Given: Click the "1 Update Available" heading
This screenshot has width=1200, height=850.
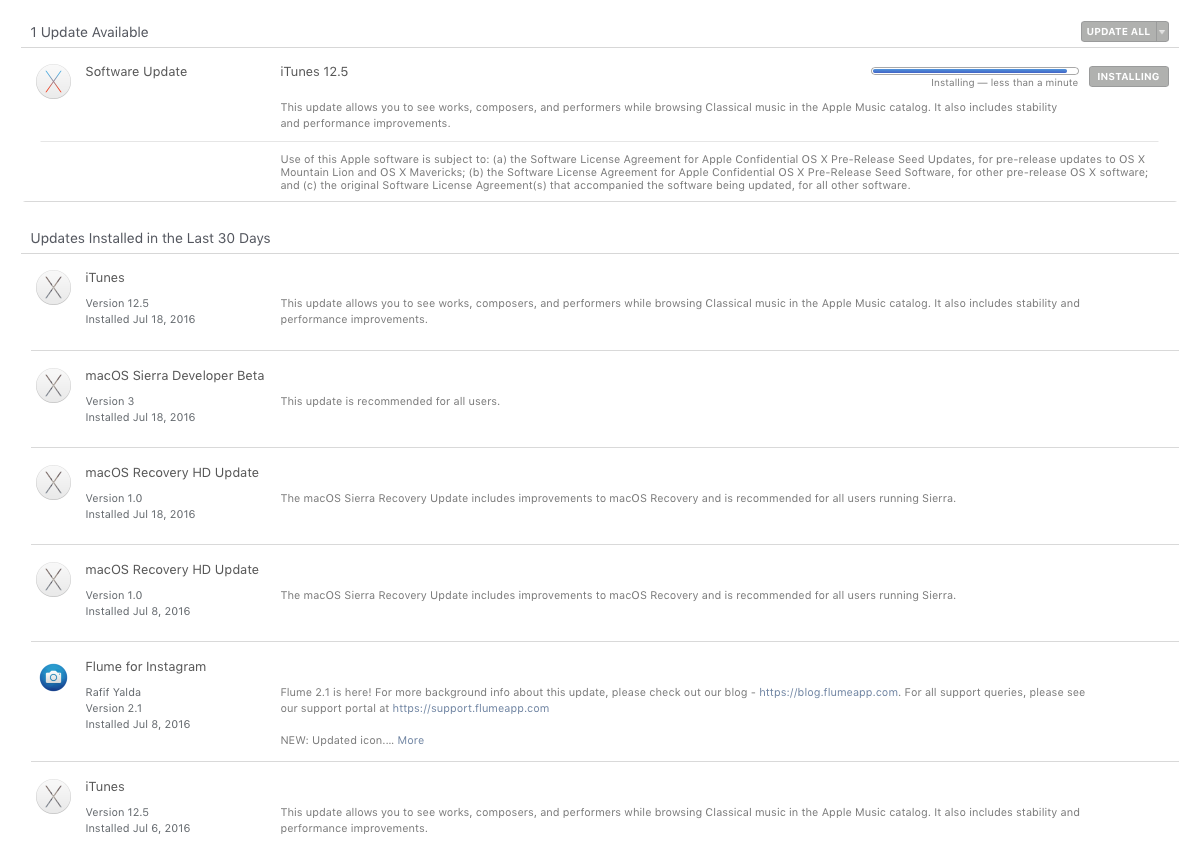Looking at the screenshot, I should (x=89, y=32).
